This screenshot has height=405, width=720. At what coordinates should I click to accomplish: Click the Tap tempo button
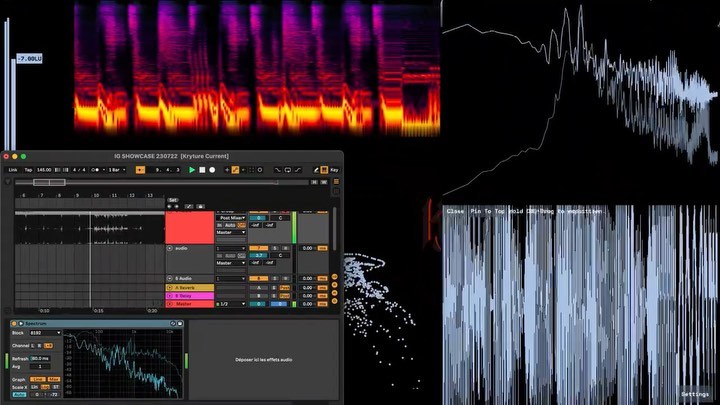coord(27,170)
